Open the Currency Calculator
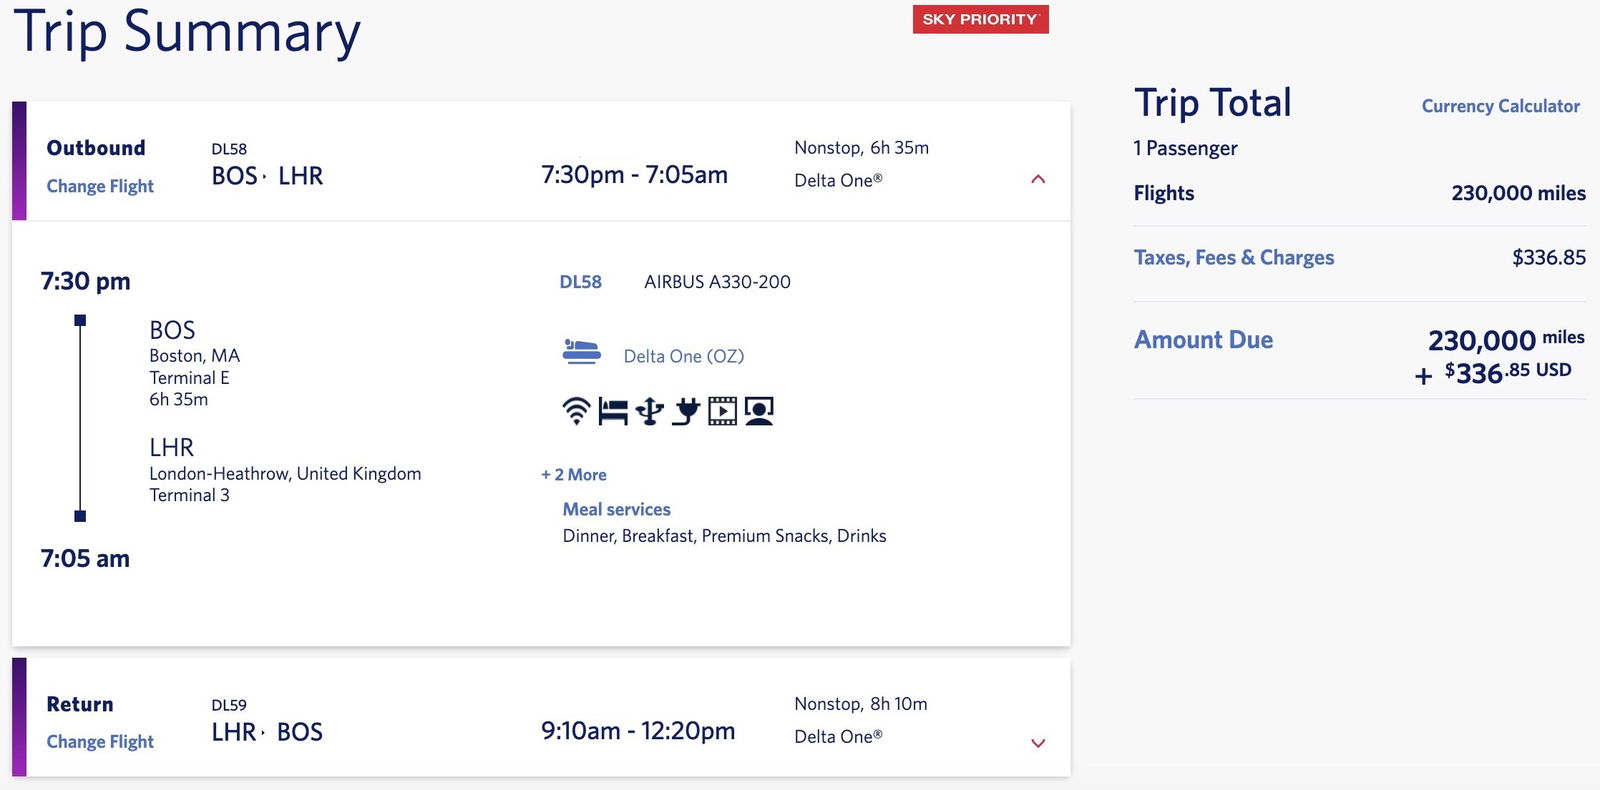 coord(1501,106)
